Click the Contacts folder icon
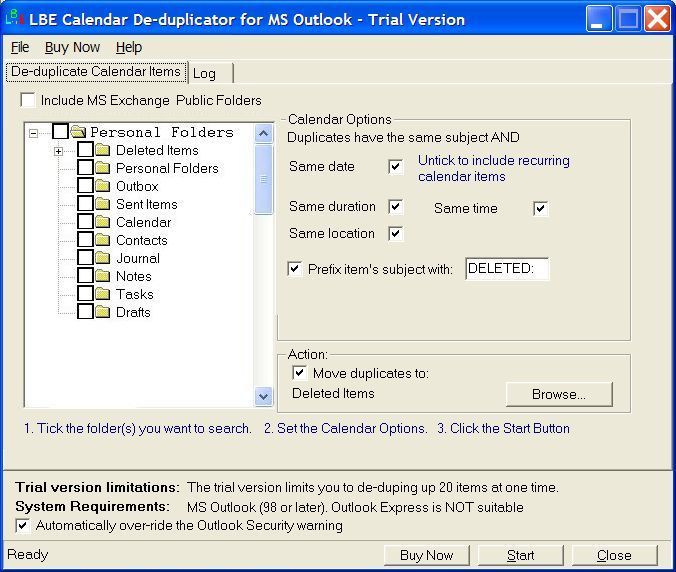Image resolution: width=676 pixels, height=572 pixels. 103,240
